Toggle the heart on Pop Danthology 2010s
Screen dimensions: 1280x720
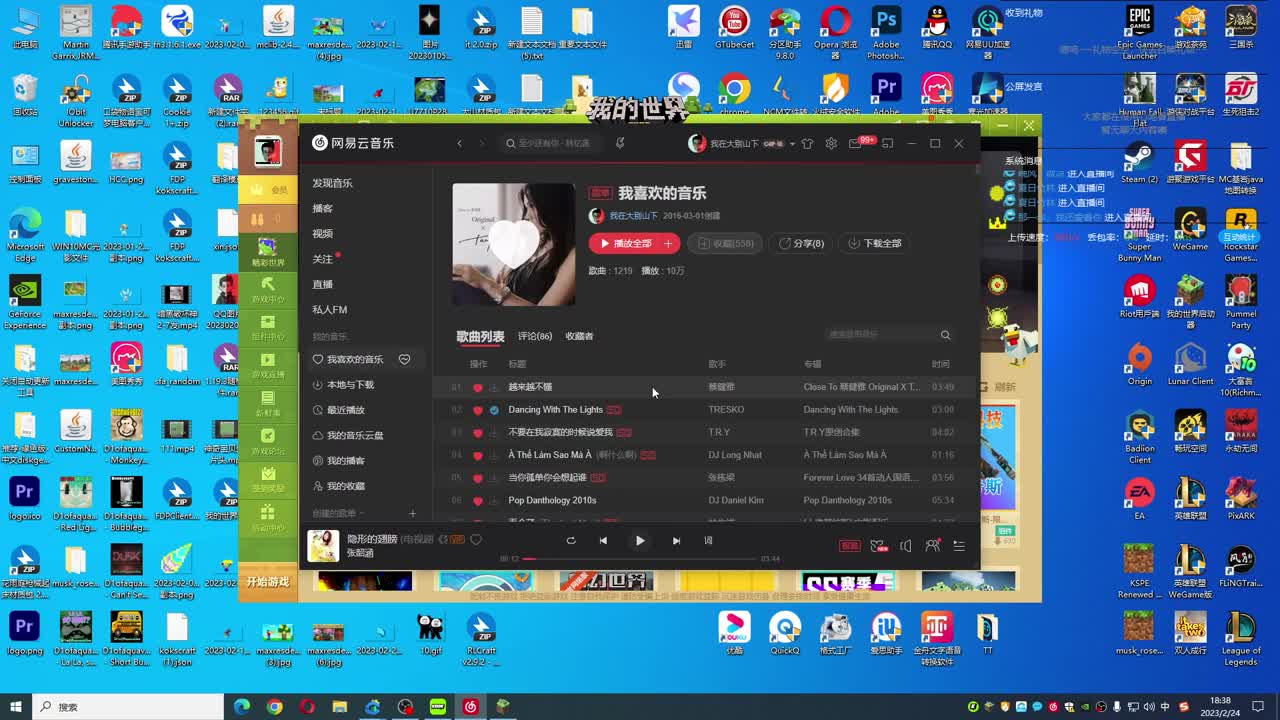[477, 501]
